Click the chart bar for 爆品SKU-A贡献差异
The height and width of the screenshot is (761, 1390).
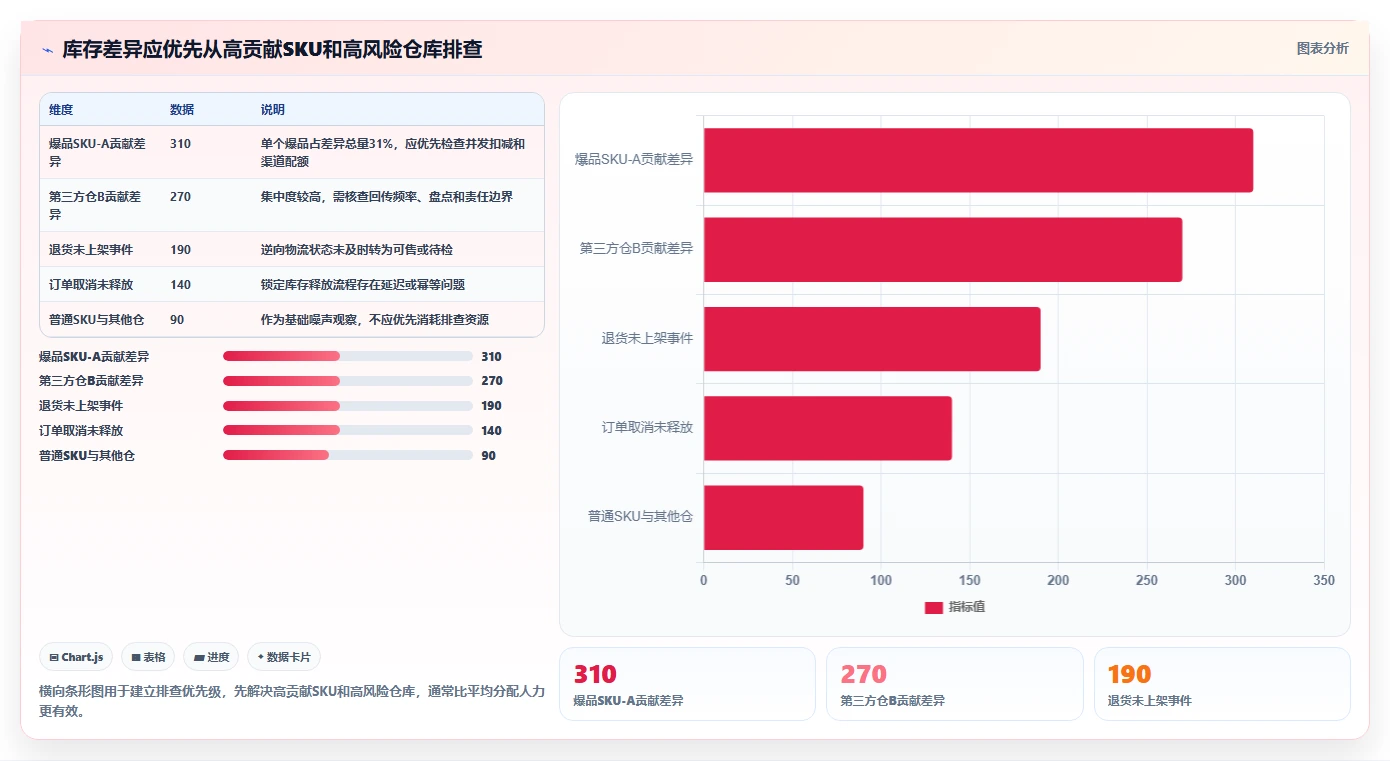[x=978, y=160]
